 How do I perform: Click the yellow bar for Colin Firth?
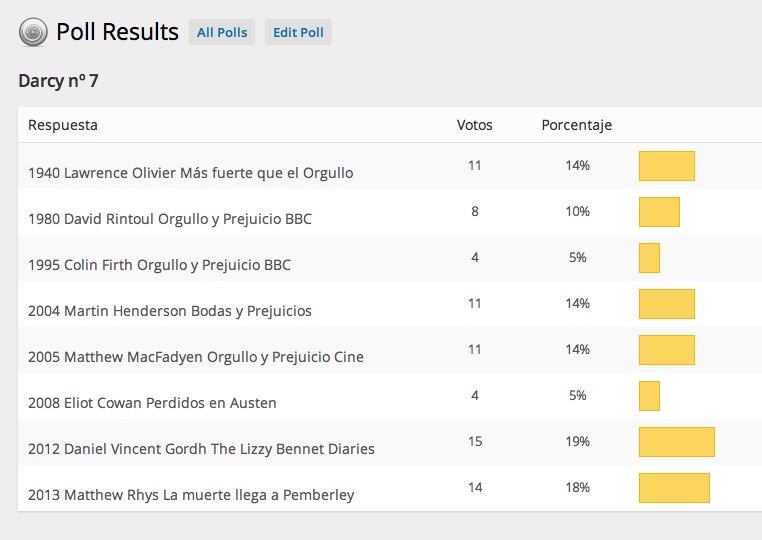[649, 258]
